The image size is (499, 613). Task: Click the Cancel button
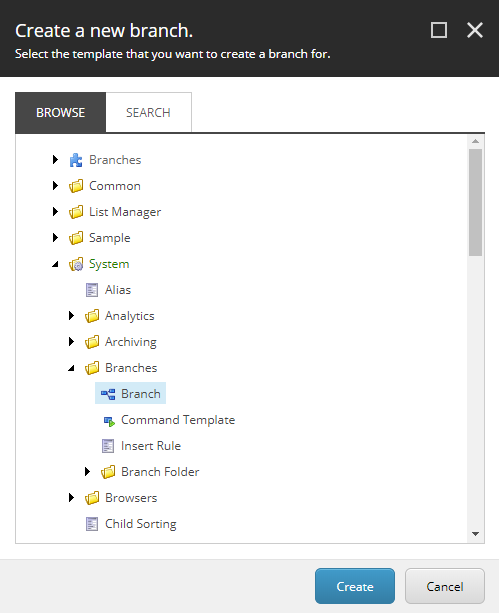(x=445, y=586)
